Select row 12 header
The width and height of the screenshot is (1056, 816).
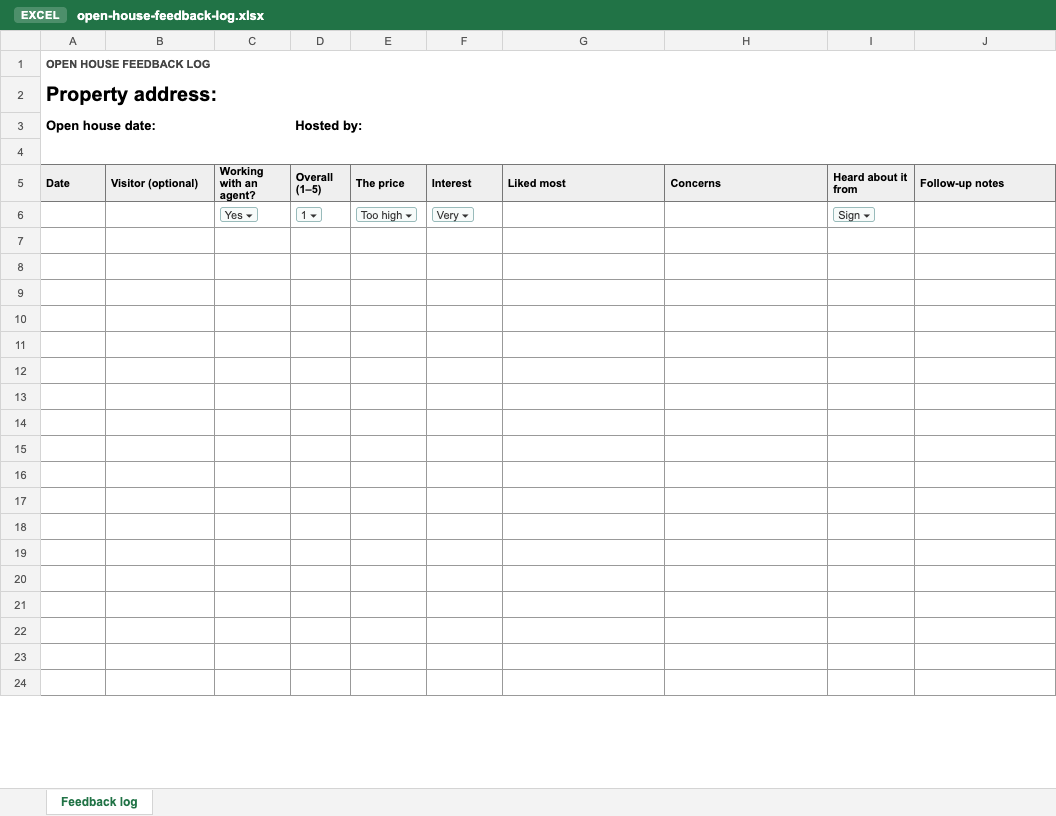point(20,371)
